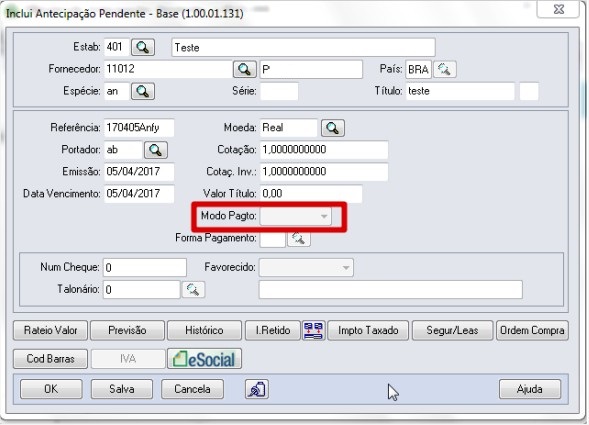Click the I.Retido button
The width and height of the screenshot is (589, 425).
(273, 331)
